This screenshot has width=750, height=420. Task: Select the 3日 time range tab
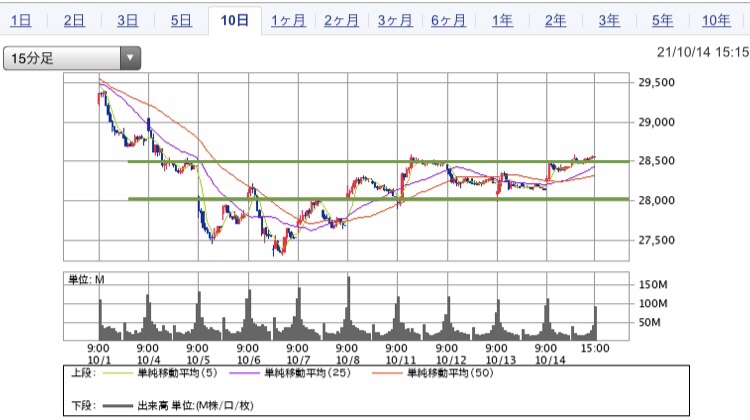click(x=128, y=20)
